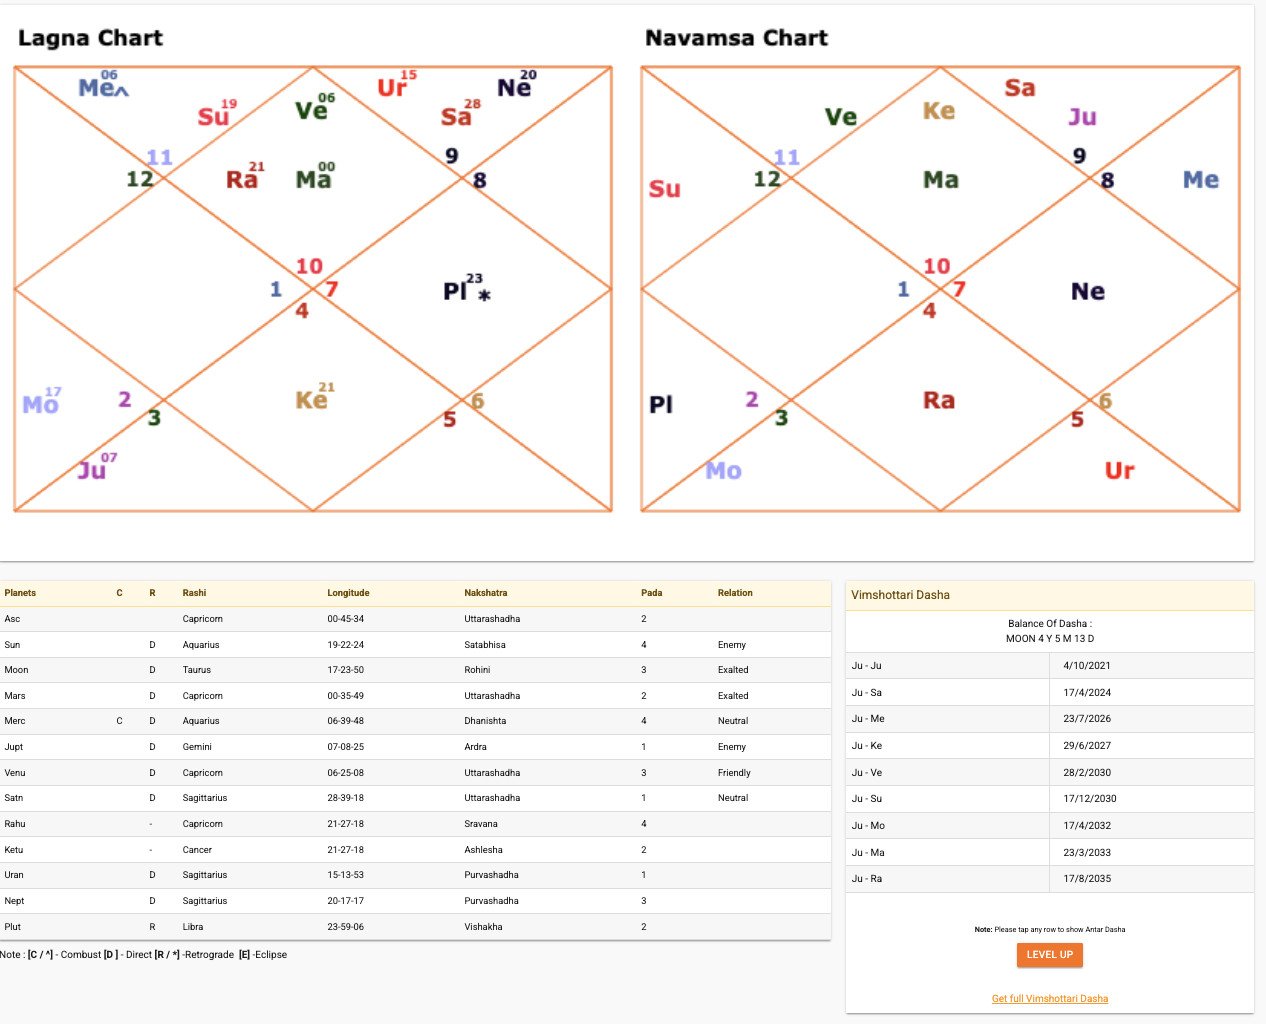This screenshot has height=1024, width=1266.
Task: Tap the Ju - Me dasha row
Action: pos(1049,719)
